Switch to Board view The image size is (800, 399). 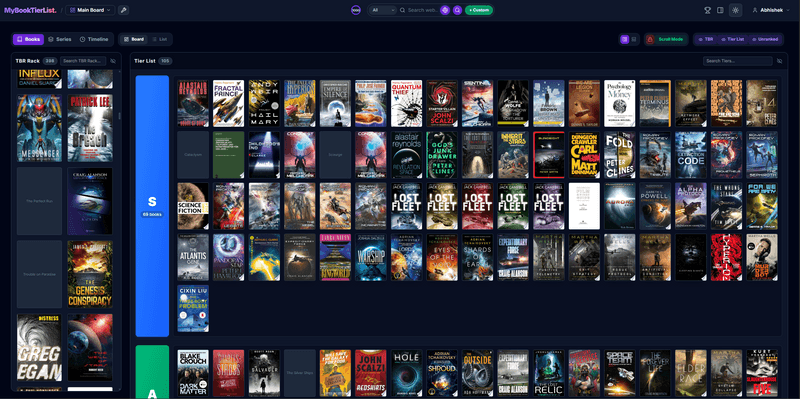point(134,39)
